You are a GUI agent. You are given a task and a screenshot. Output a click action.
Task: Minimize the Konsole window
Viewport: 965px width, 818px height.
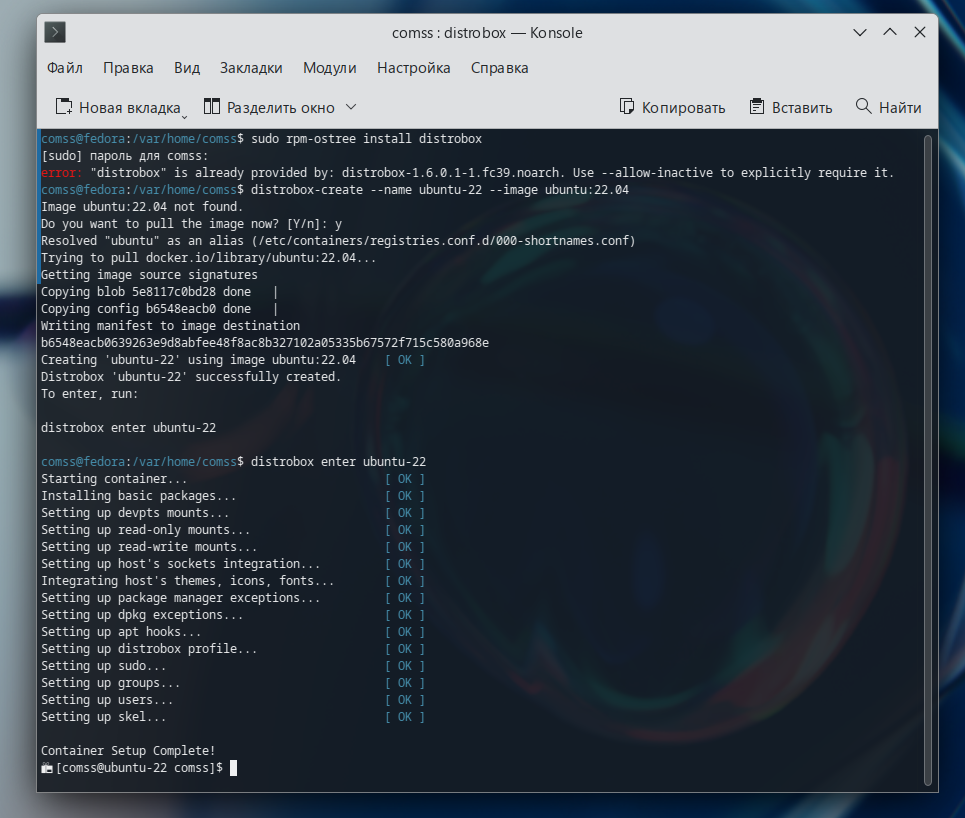pos(860,32)
